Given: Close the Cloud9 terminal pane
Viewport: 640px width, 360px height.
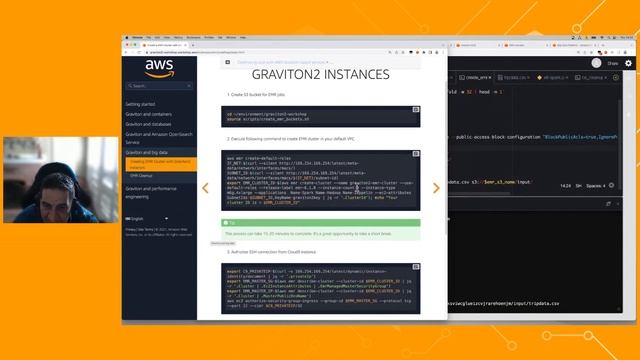Looking at the screenshot, I should (x=618, y=204).
